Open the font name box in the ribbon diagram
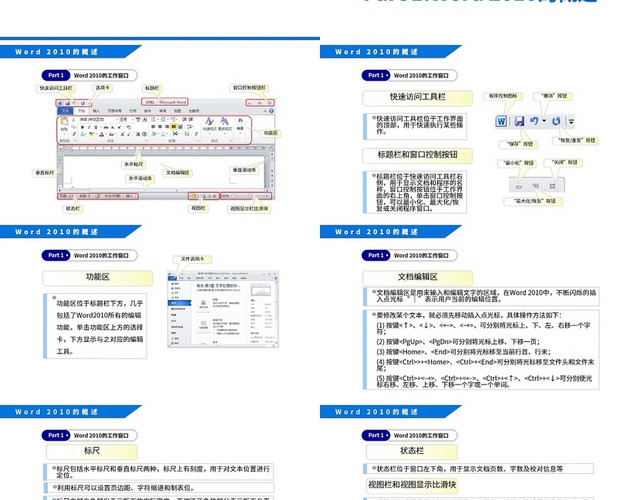640x500 pixels. [x=98, y=120]
